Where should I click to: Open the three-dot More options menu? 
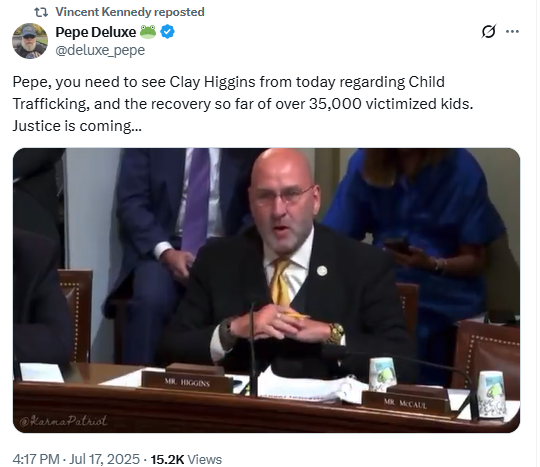(x=512, y=32)
